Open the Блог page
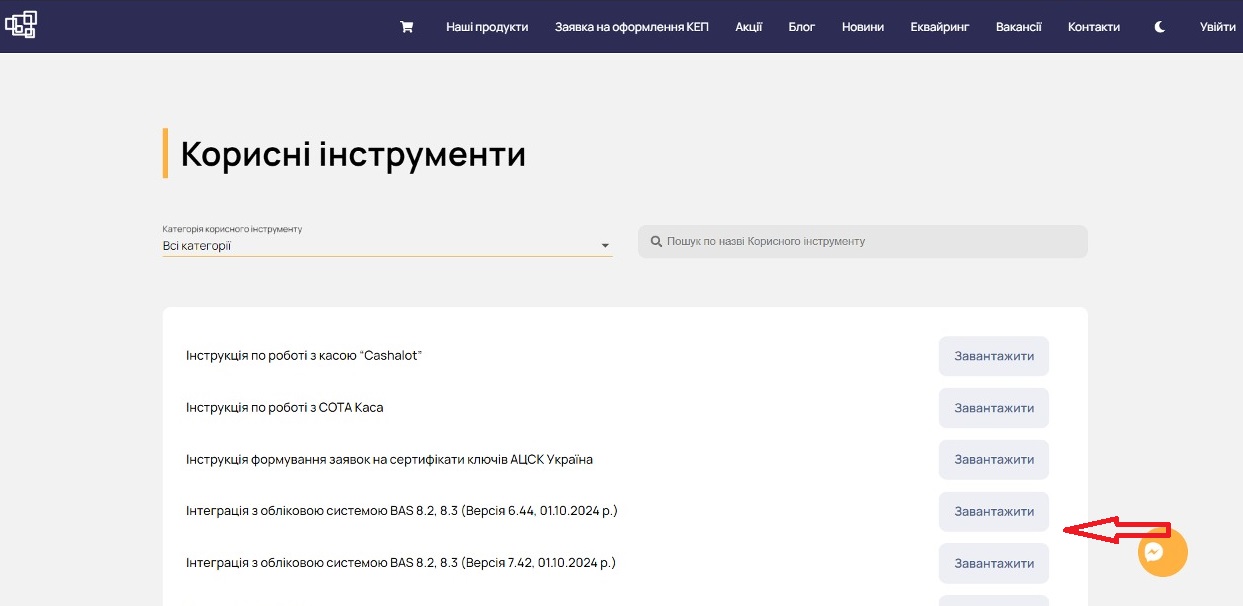The height and width of the screenshot is (606, 1243). 802,27
